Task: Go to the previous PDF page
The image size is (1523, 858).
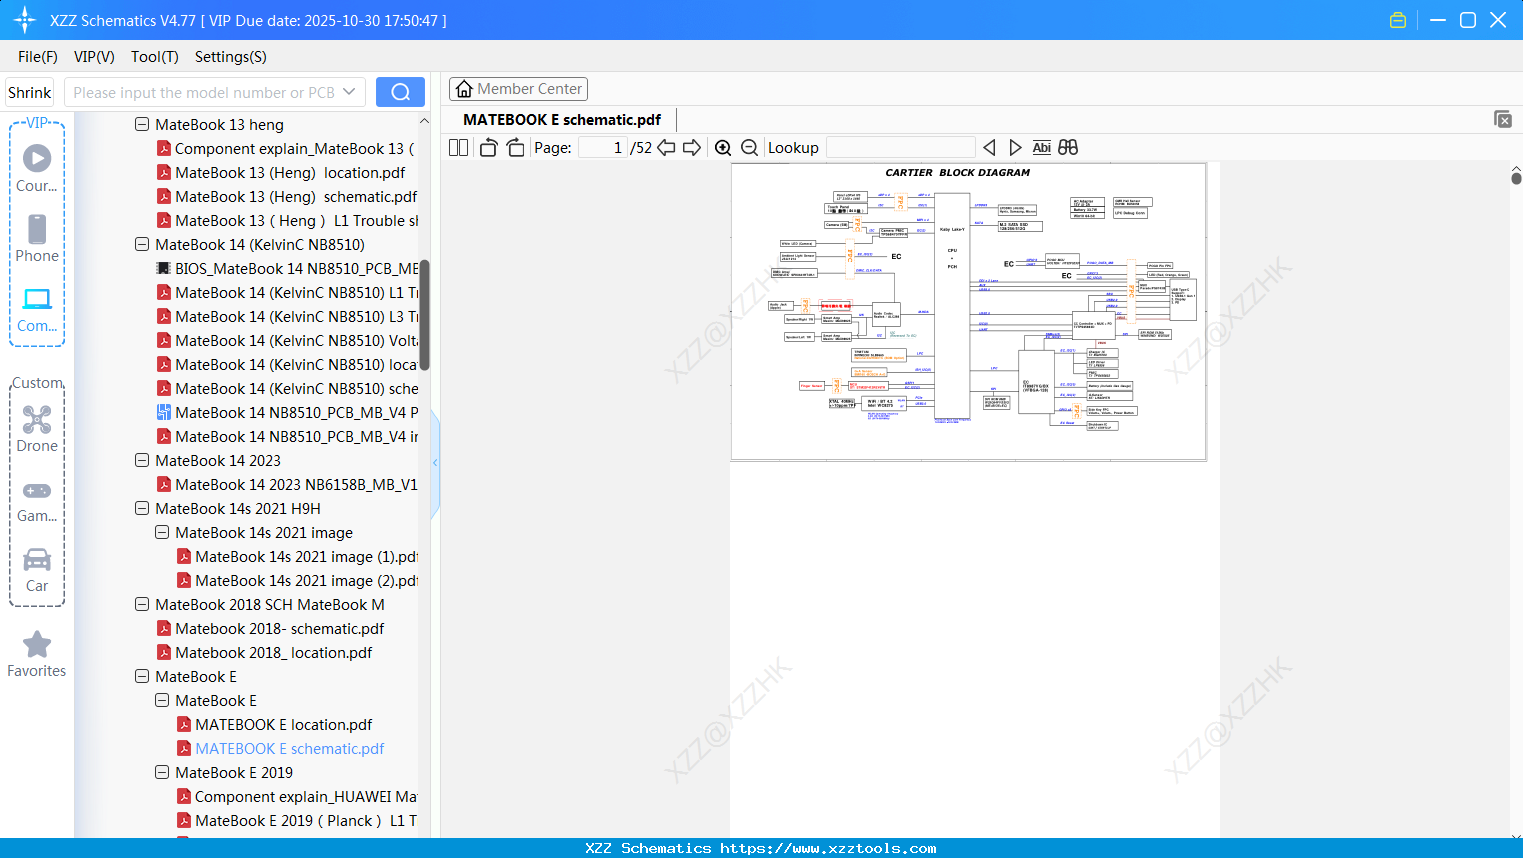Action: (666, 148)
